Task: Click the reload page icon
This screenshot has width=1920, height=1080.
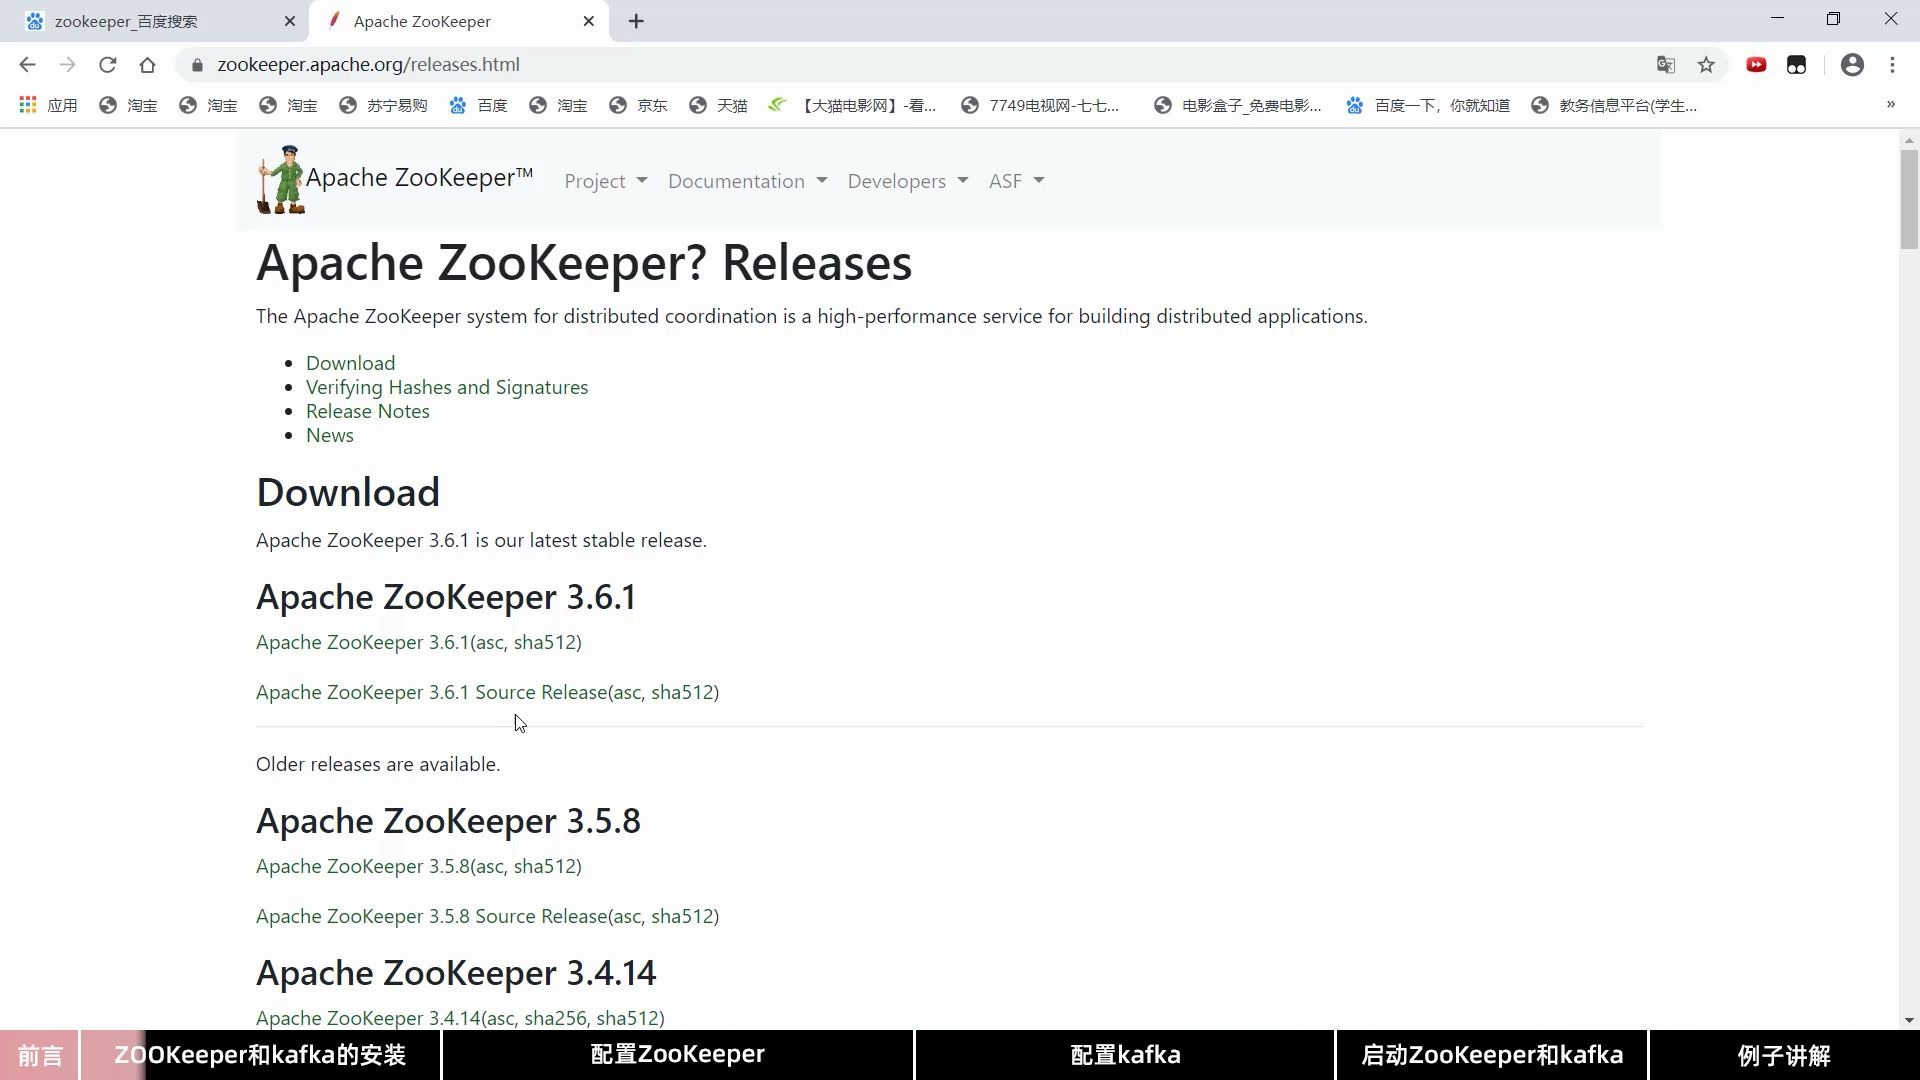Action: (x=107, y=65)
